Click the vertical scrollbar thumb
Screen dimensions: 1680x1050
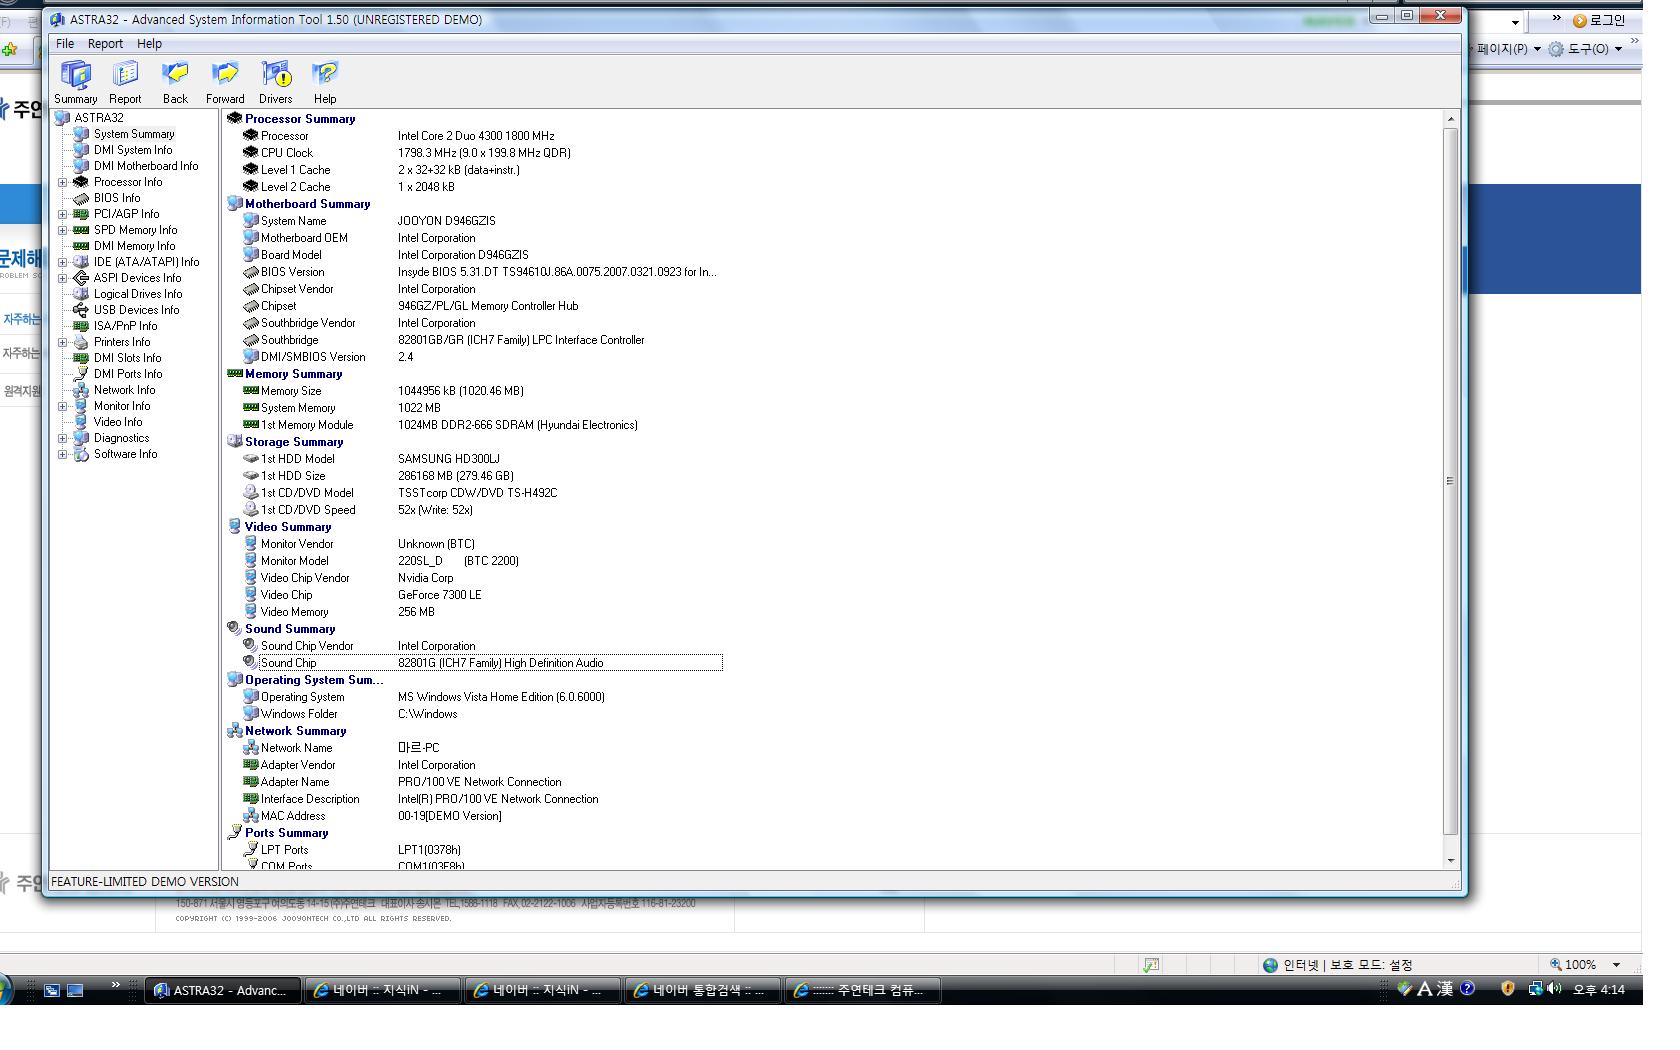coord(1451,481)
